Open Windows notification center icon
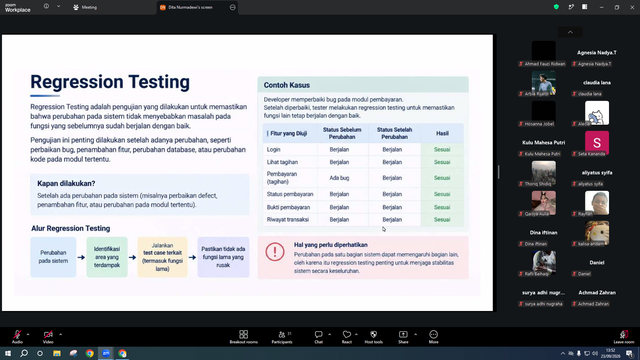The height and width of the screenshot is (360, 640). 630,353
